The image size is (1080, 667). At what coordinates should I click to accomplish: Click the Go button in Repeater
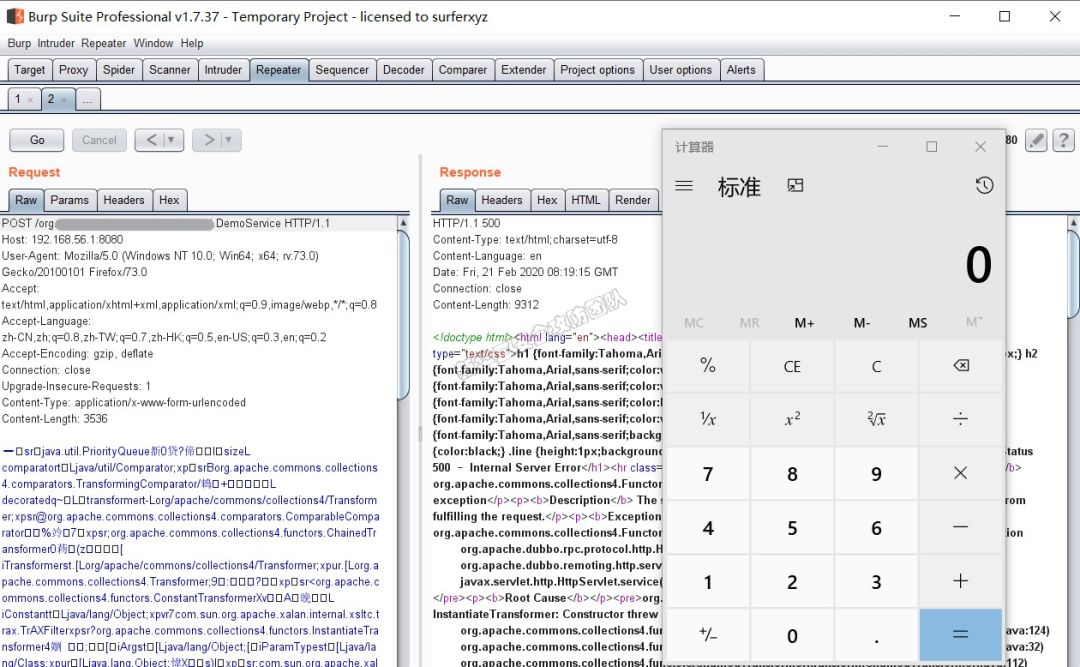point(37,140)
